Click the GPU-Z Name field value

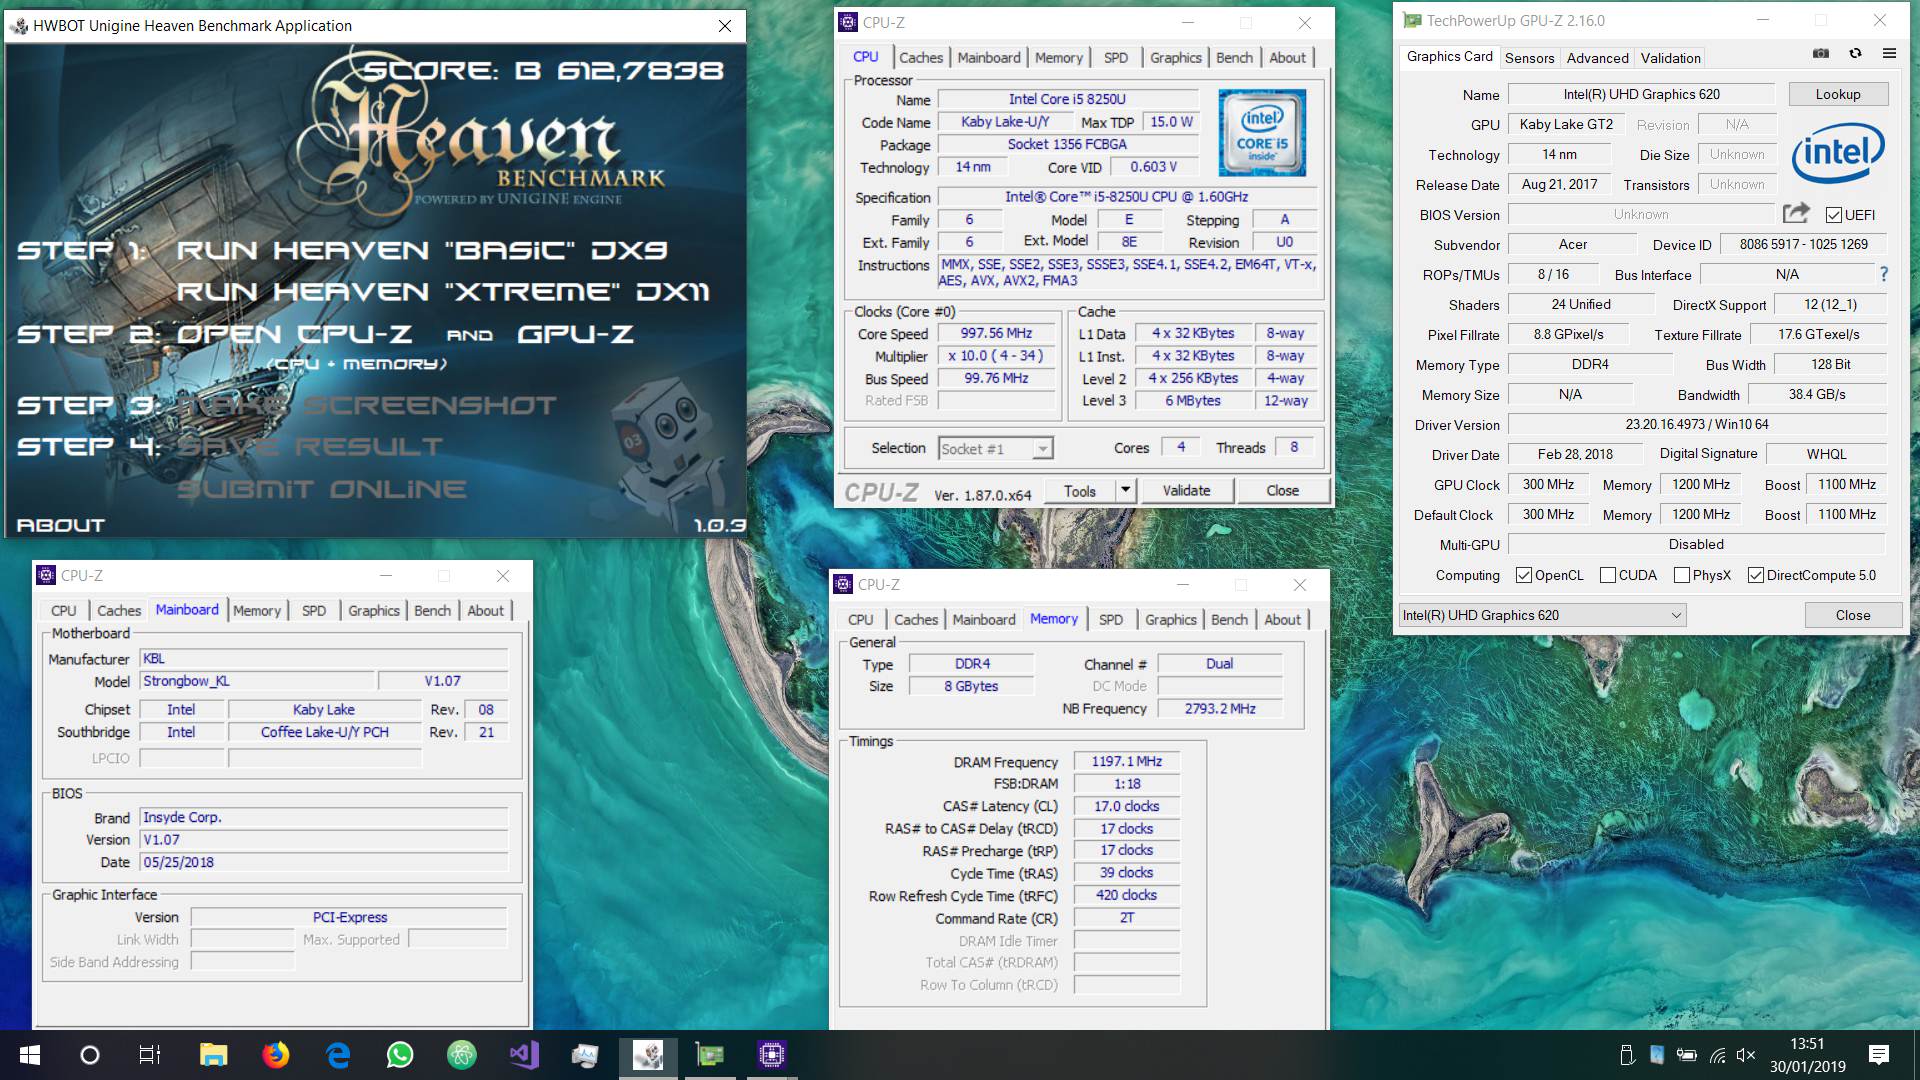click(1641, 94)
